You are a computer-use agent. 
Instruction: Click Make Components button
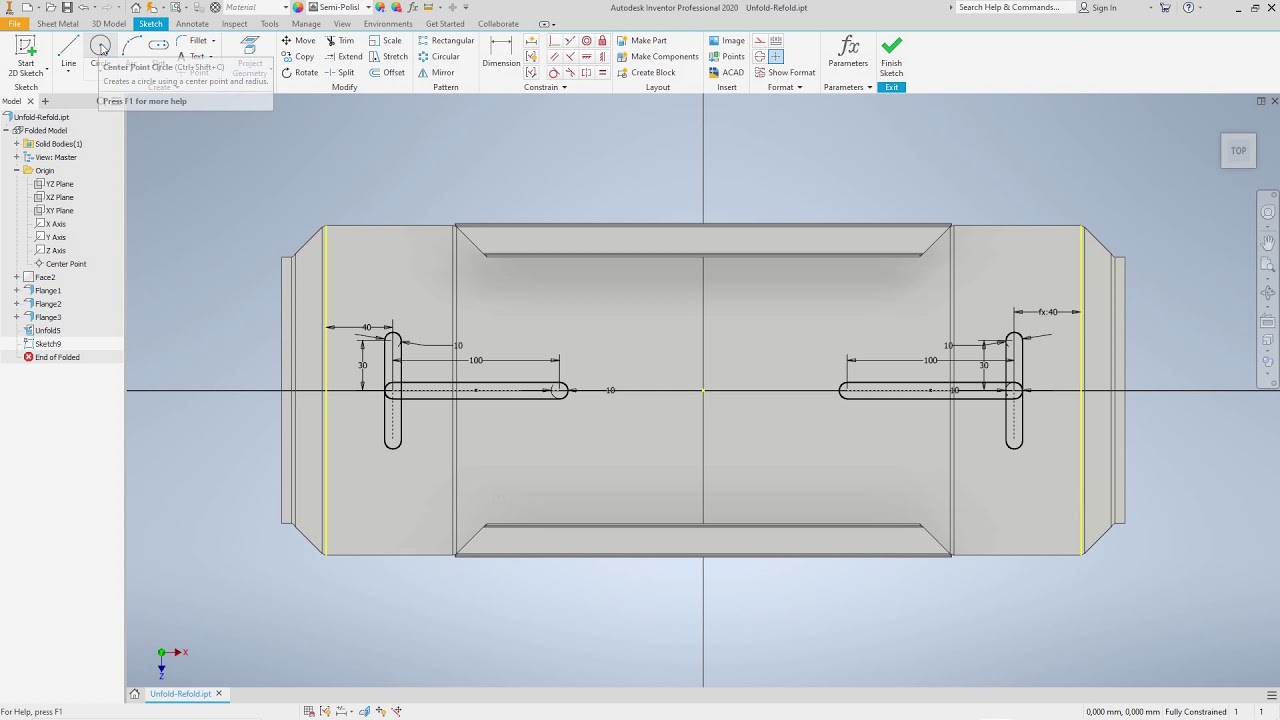656,57
